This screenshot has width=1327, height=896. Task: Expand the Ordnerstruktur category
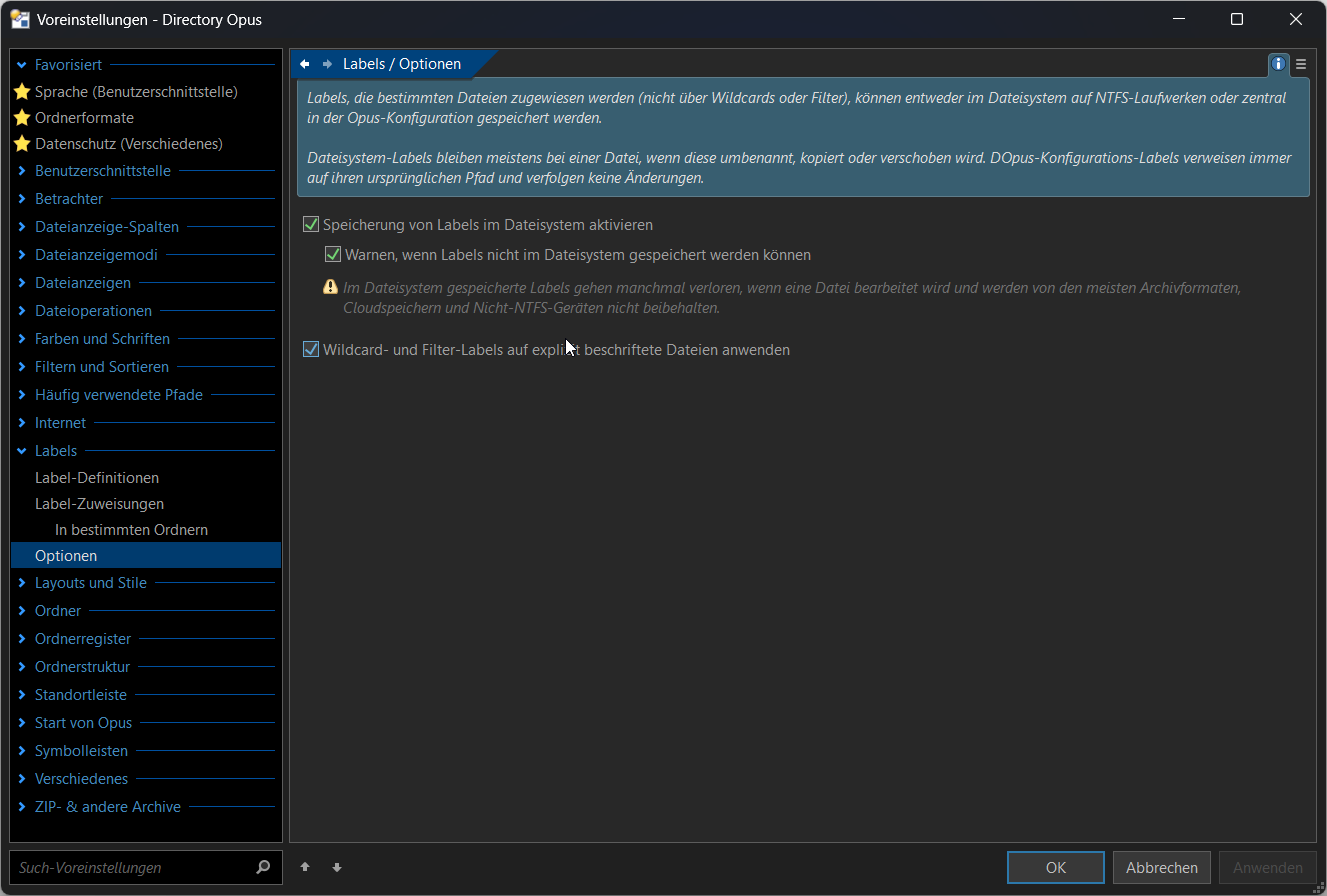(x=22, y=667)
